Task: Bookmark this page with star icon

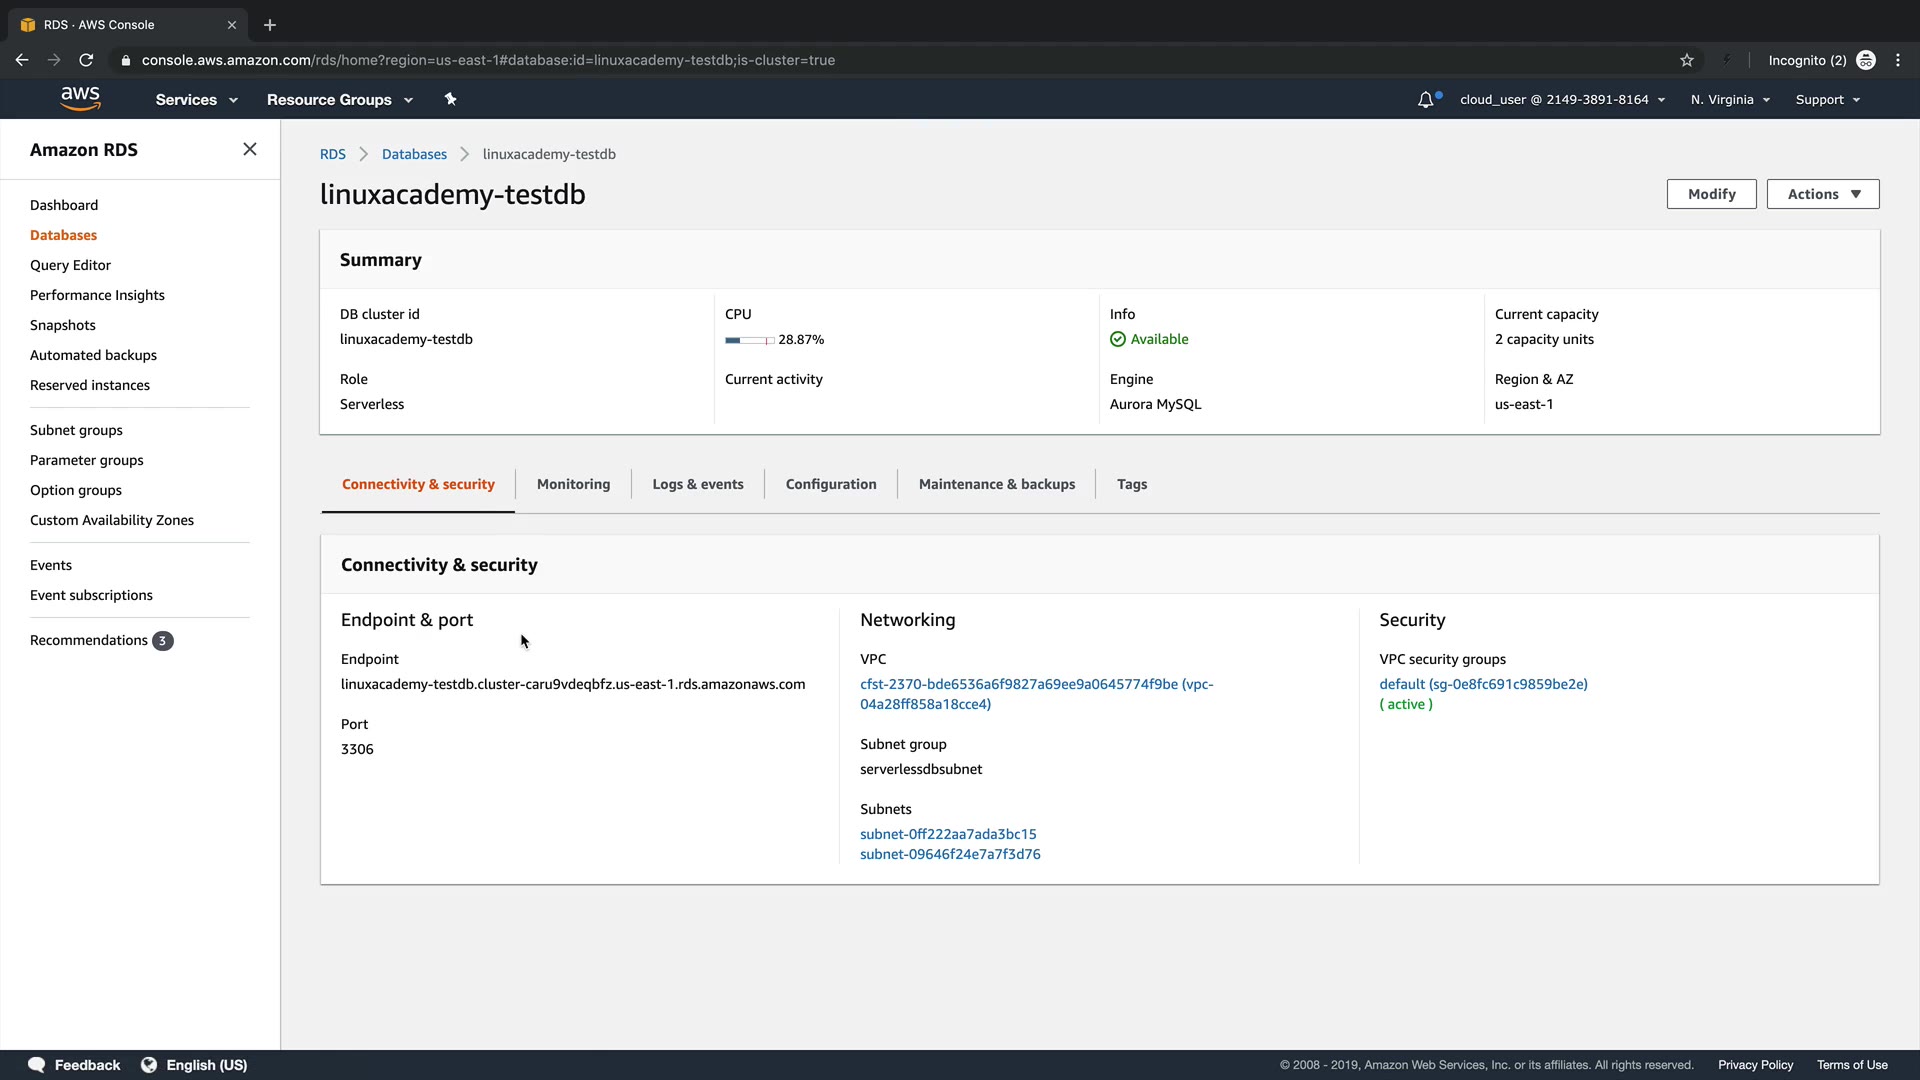Action: pyautogui.click(x=1687, y=60)
